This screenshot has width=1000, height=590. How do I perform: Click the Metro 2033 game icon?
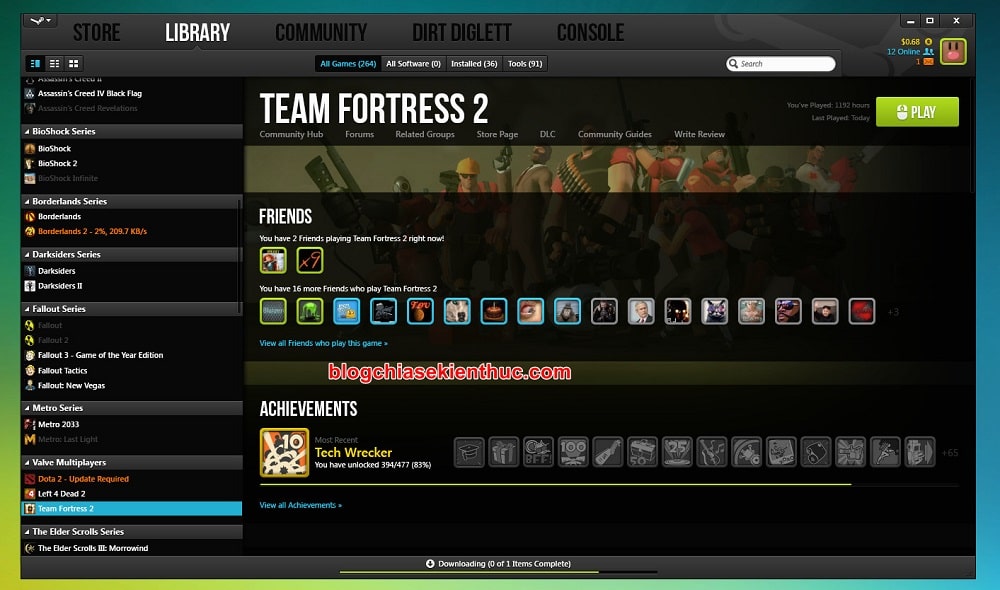click(29, 424)
